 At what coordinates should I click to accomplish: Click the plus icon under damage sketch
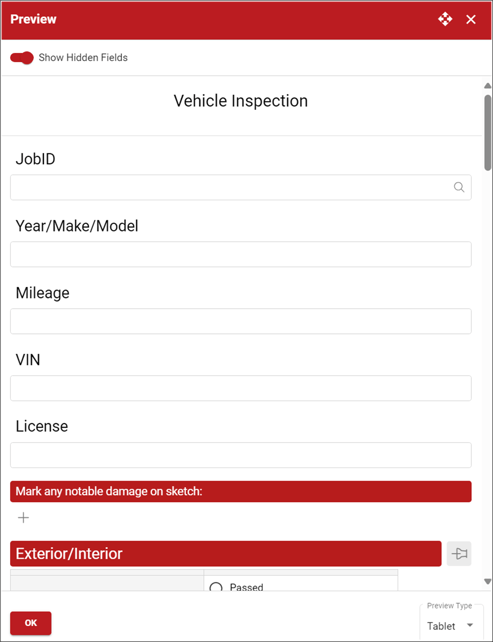23,518
